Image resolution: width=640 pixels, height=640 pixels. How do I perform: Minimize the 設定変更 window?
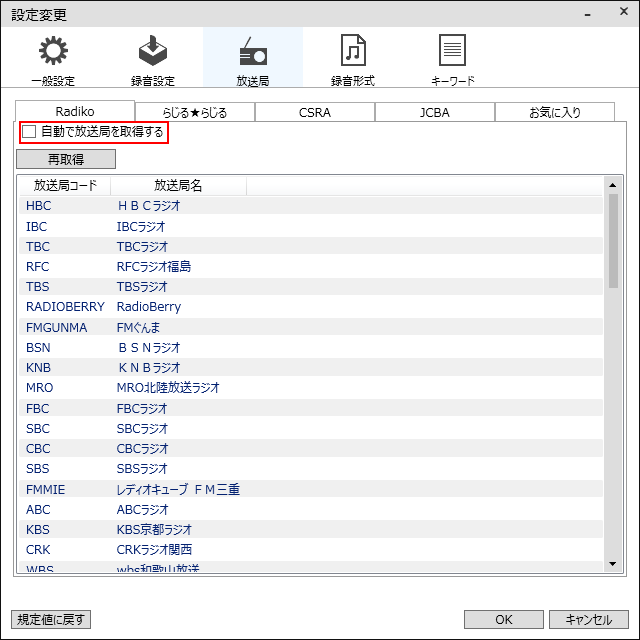[588, 14]
